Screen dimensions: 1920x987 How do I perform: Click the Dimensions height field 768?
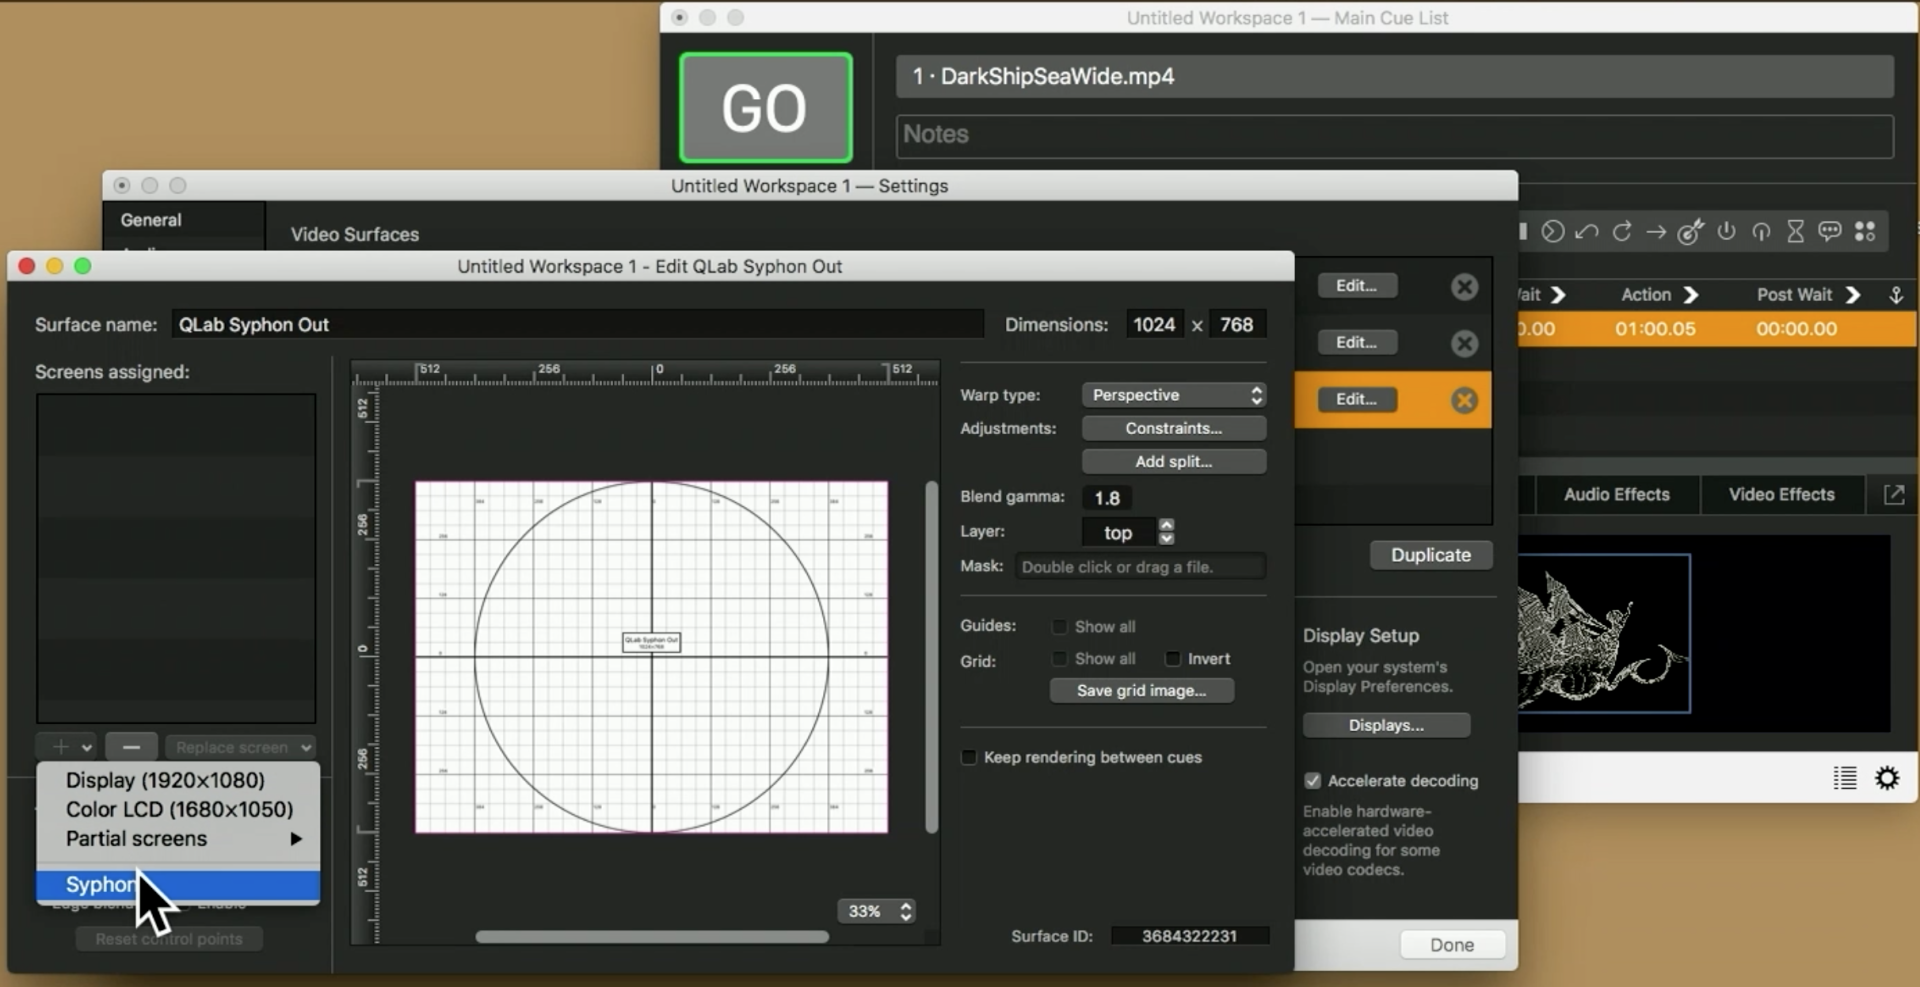coord(1237,325)
